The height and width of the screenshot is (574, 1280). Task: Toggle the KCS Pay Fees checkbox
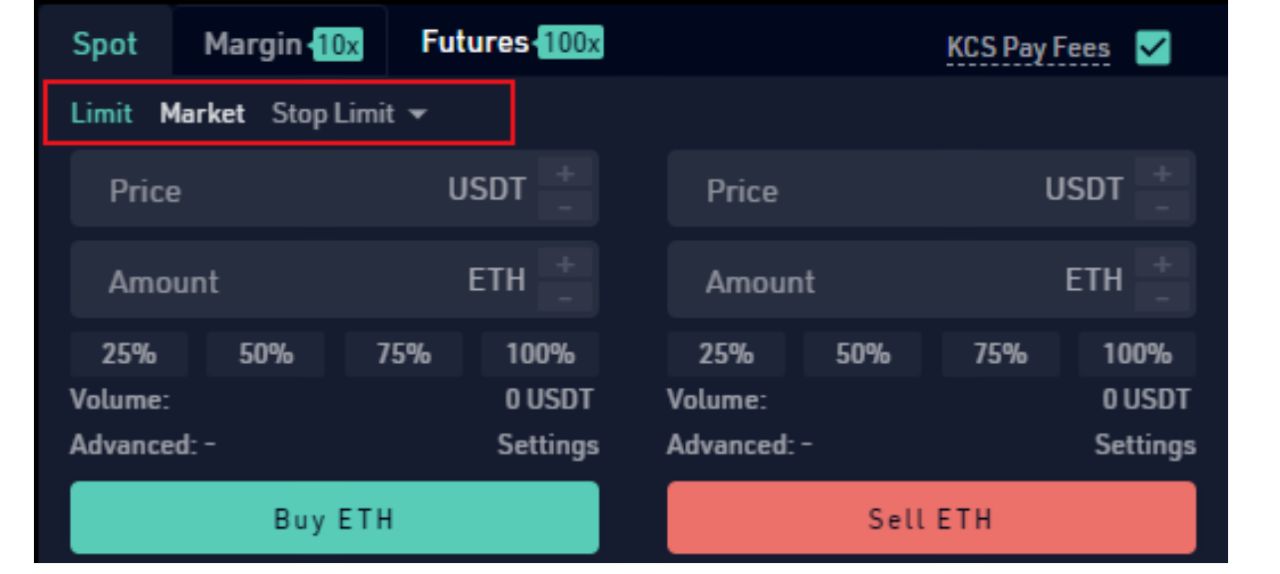click(1157, 46)
